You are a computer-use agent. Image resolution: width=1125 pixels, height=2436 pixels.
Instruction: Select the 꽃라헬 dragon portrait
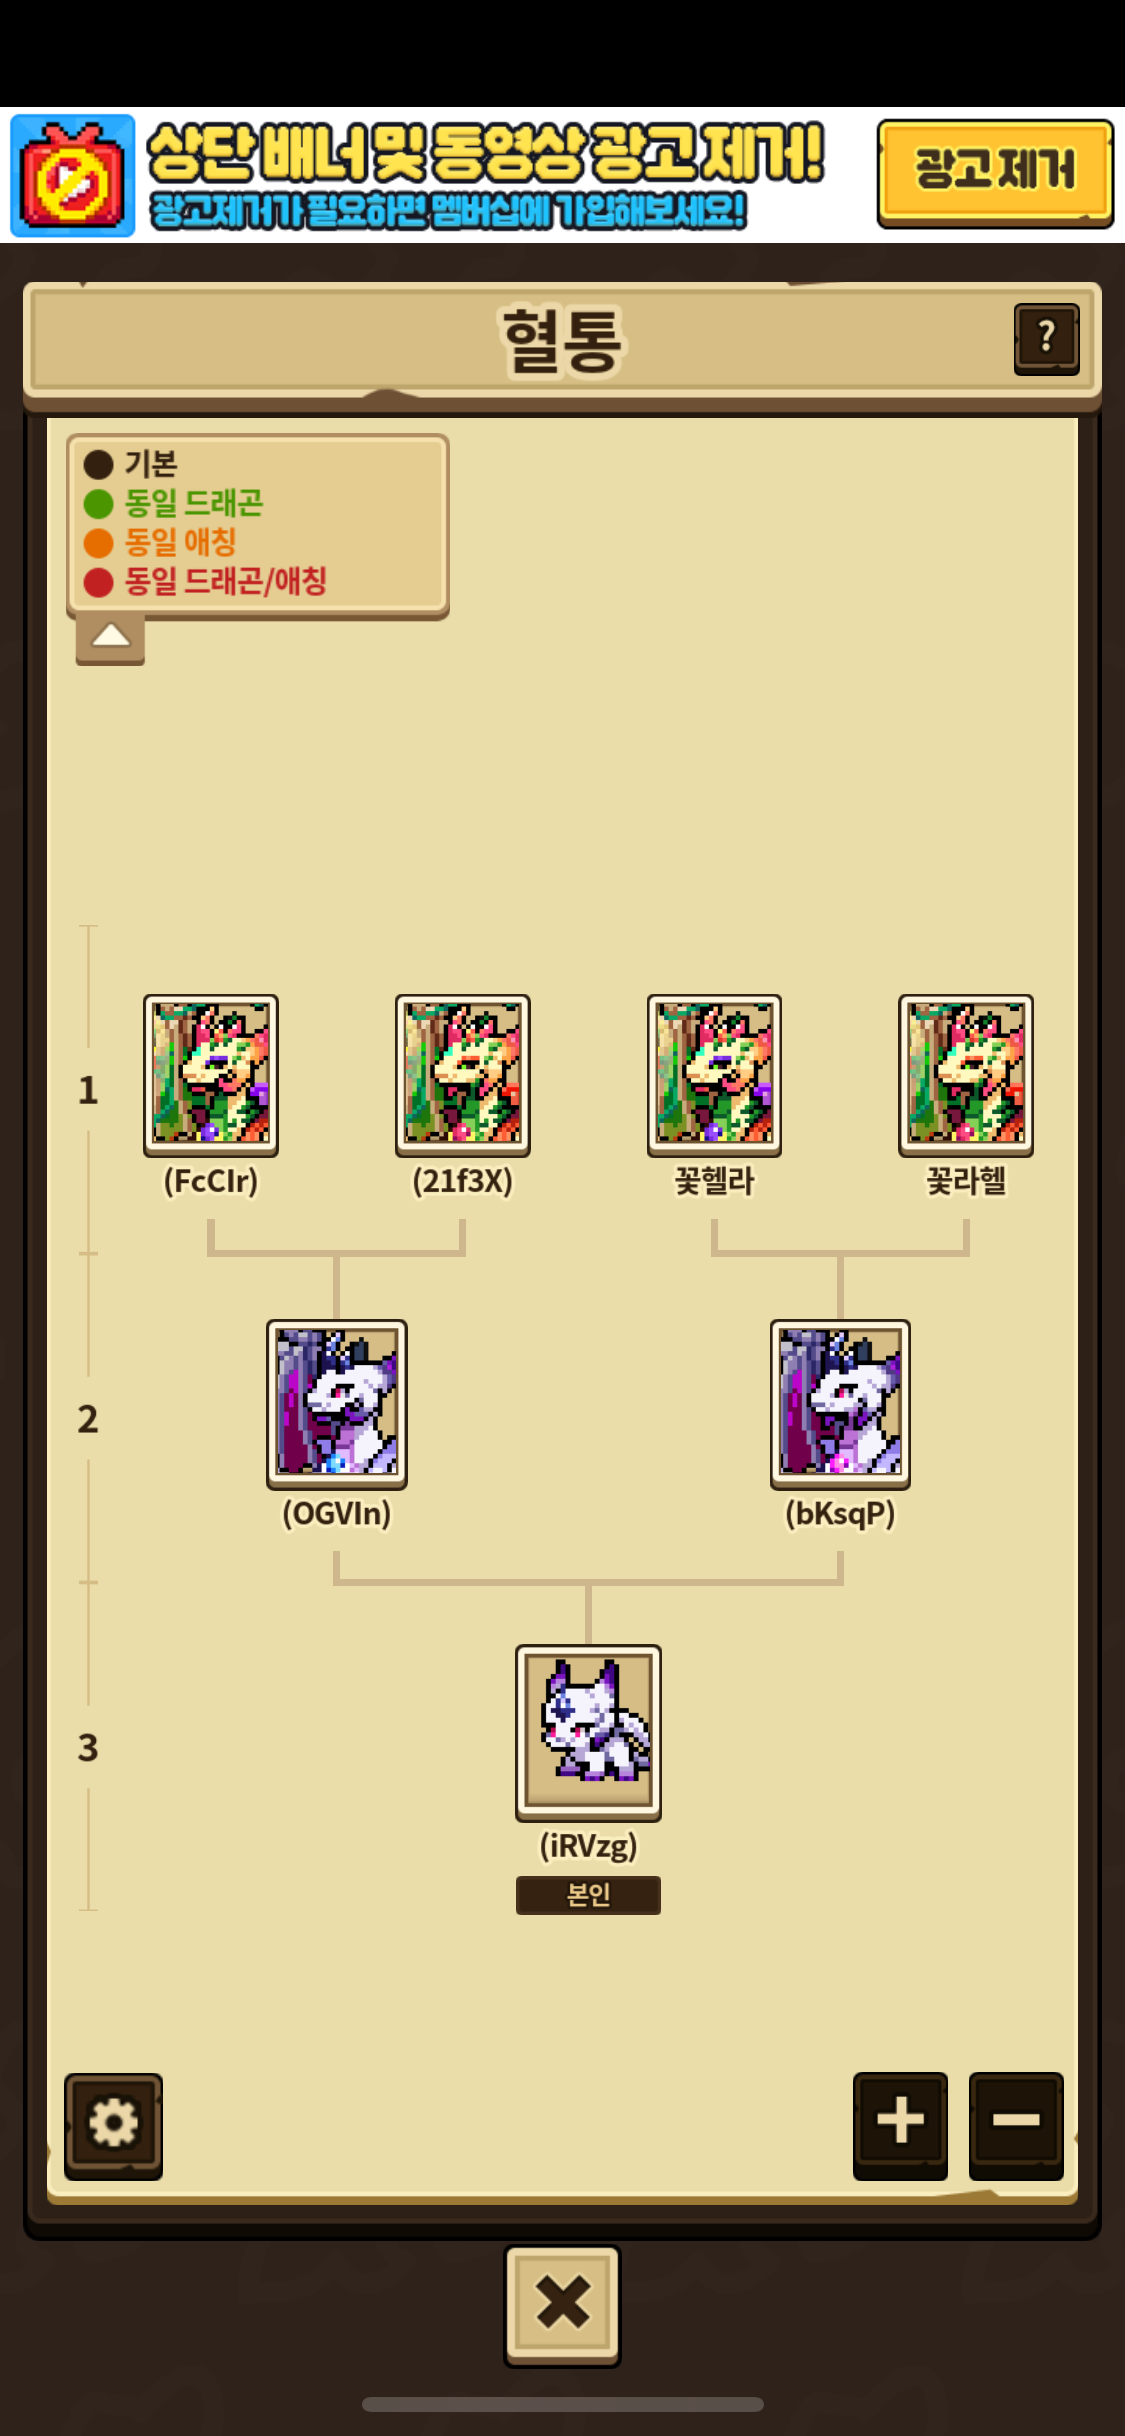pos(966,1075)
